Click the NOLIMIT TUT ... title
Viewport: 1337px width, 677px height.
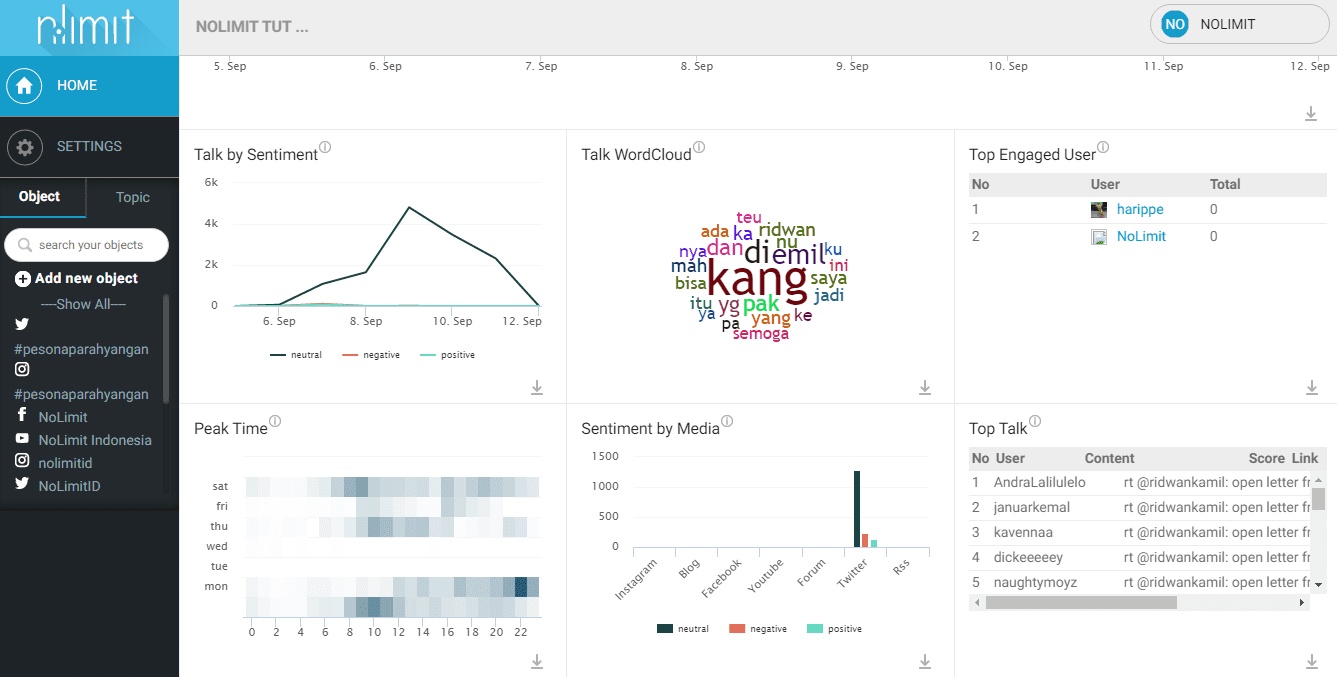click(x=252, y=27)
